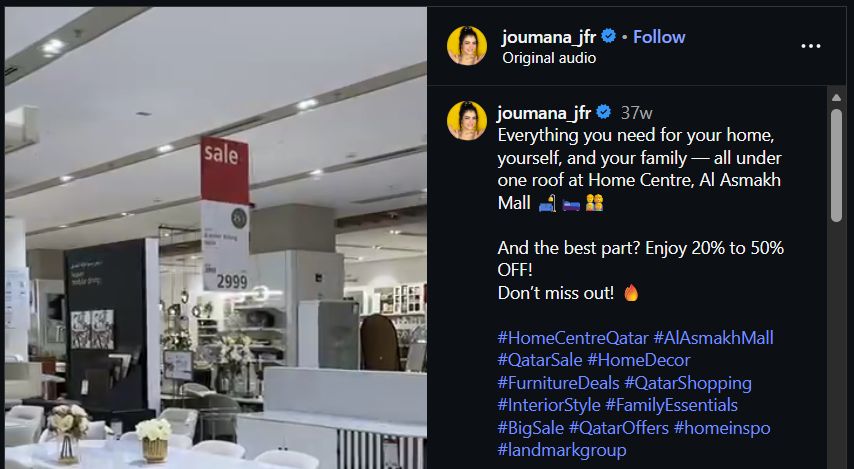Open joumana_jfr username above the caption
Screen dimensions: 854x469
(544, 113)
